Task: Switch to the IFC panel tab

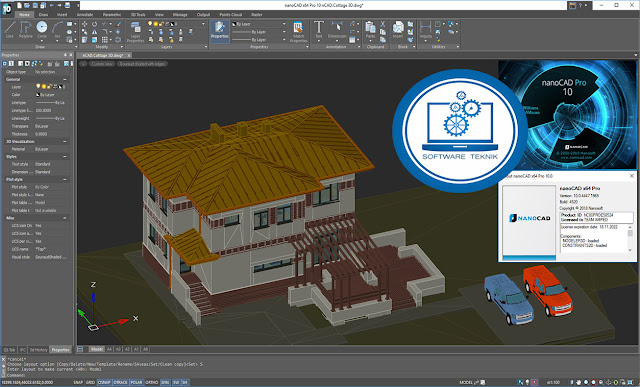Action: [x=22, y=350]
